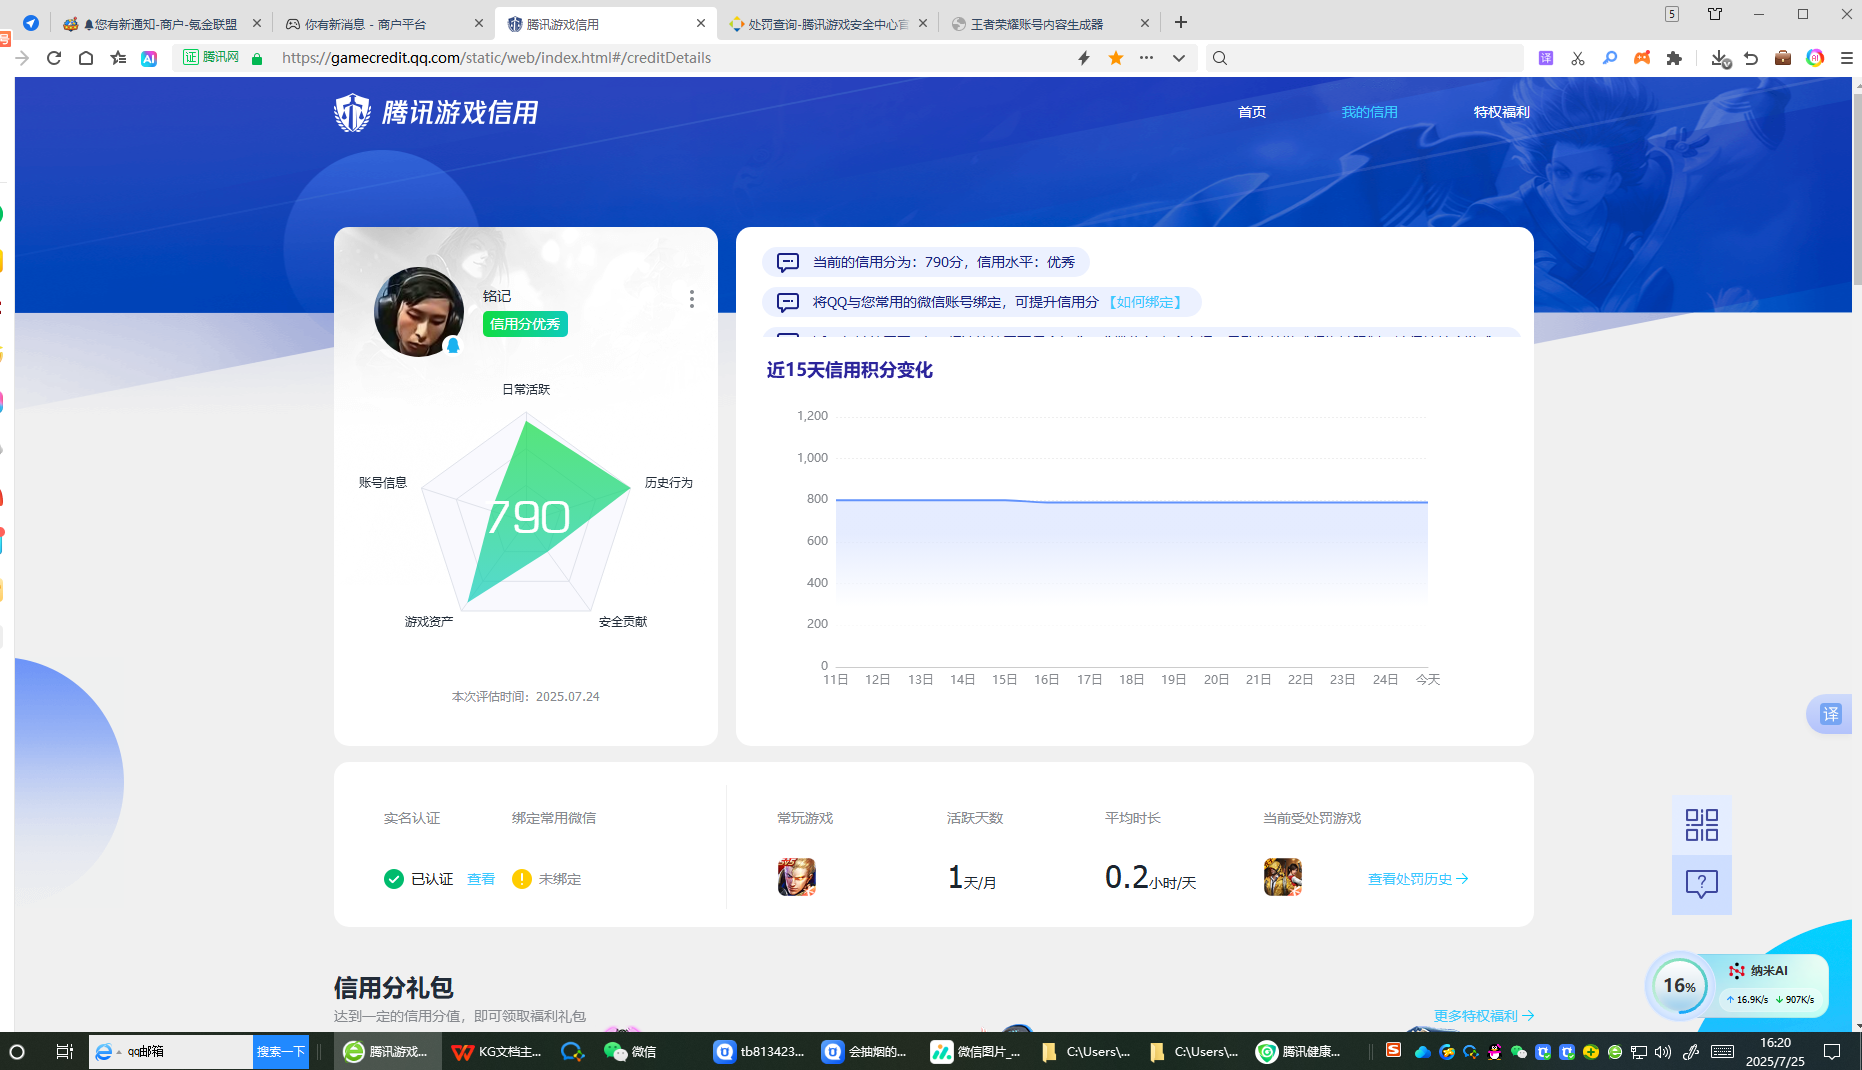Open the browser downloads icon

point(1720,58)
